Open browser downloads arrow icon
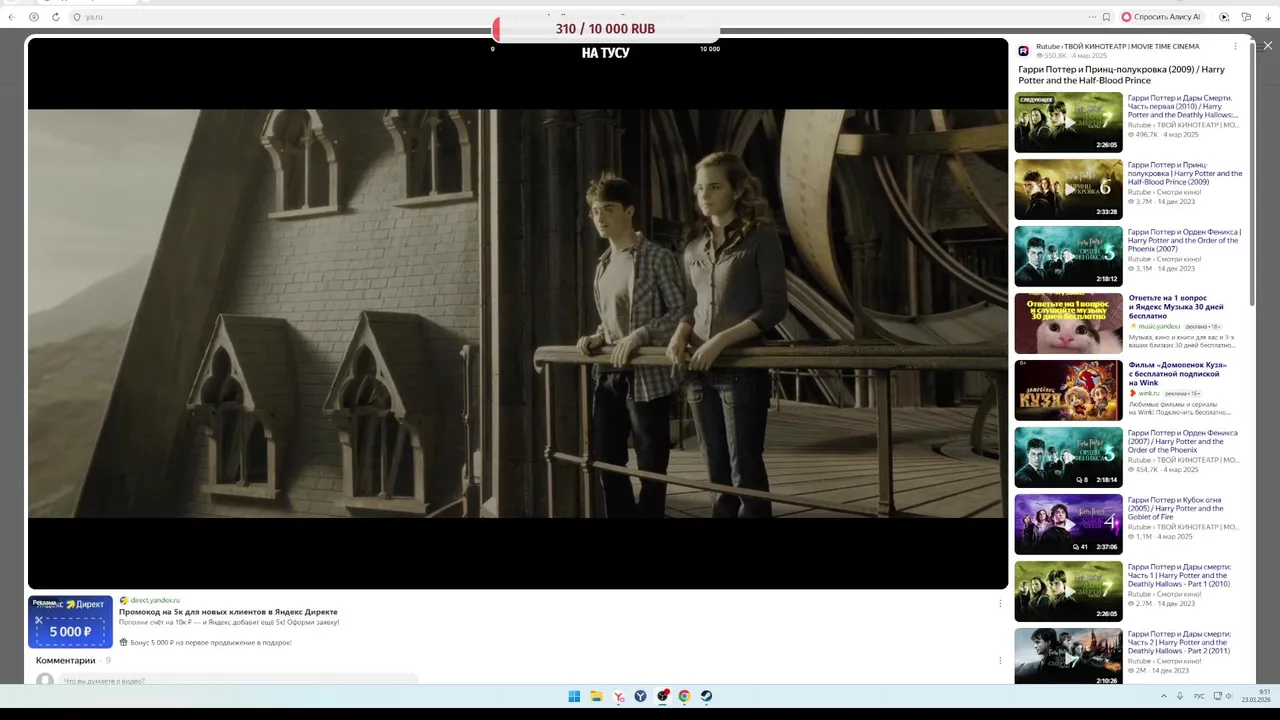1280x720 pixels. pyautogui.click(x=1268, y=17)
